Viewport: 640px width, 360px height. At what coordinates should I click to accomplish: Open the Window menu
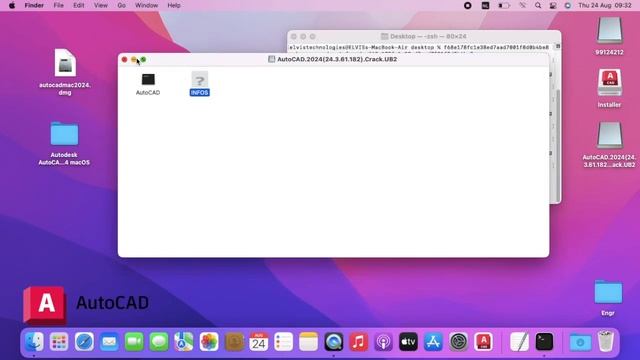(146, 5)
